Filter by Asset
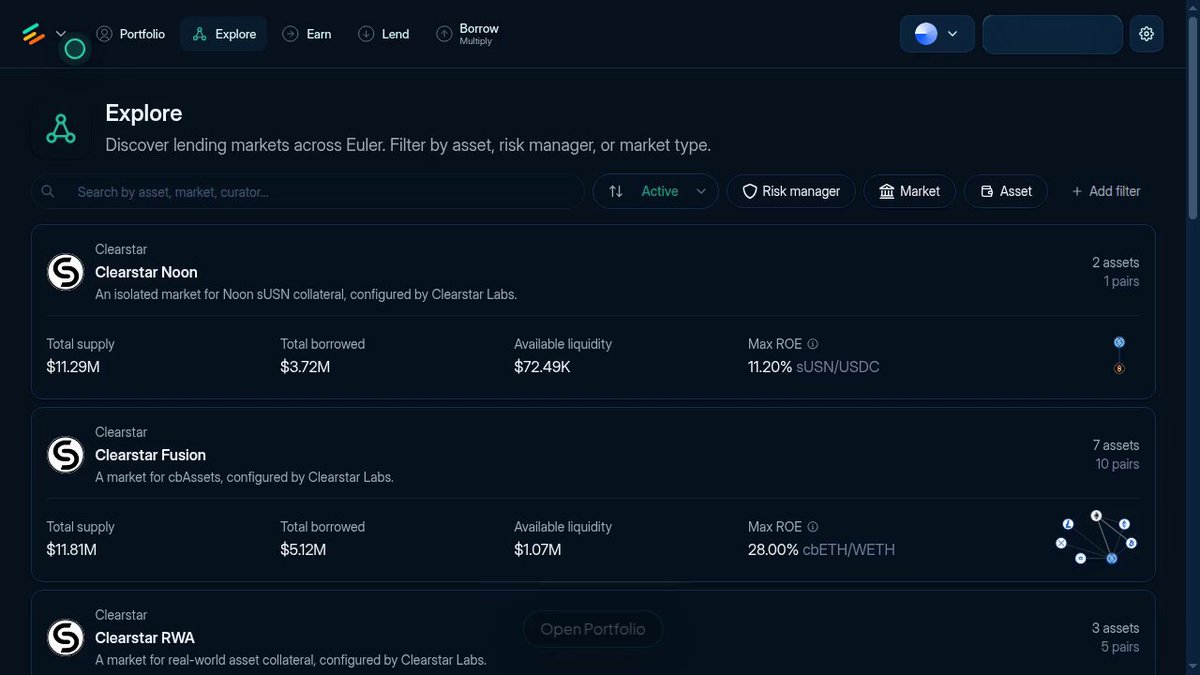Viewport: 1200px width, 675px height. pos(1006,191)
